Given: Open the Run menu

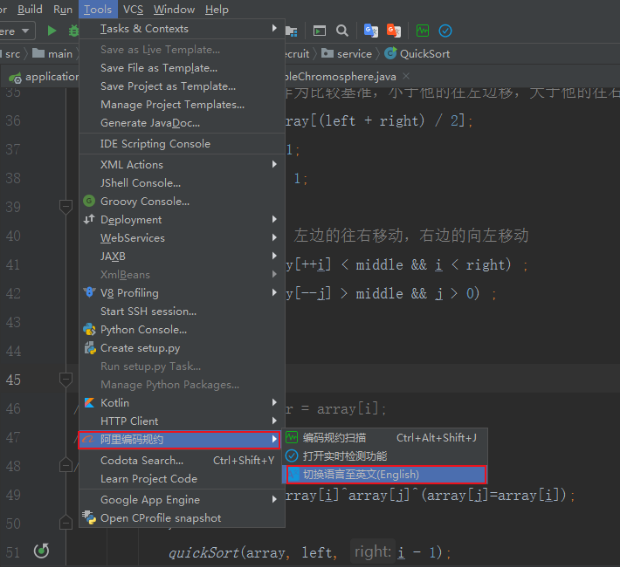Looking at the screenshot, I should coord(63,9).
